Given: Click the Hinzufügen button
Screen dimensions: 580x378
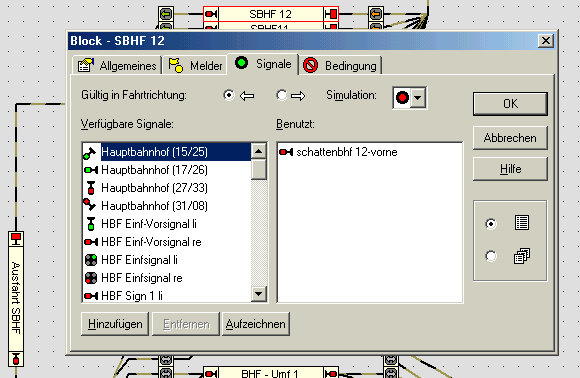Looking at the screenshot, I should click(x=115, y=324).
